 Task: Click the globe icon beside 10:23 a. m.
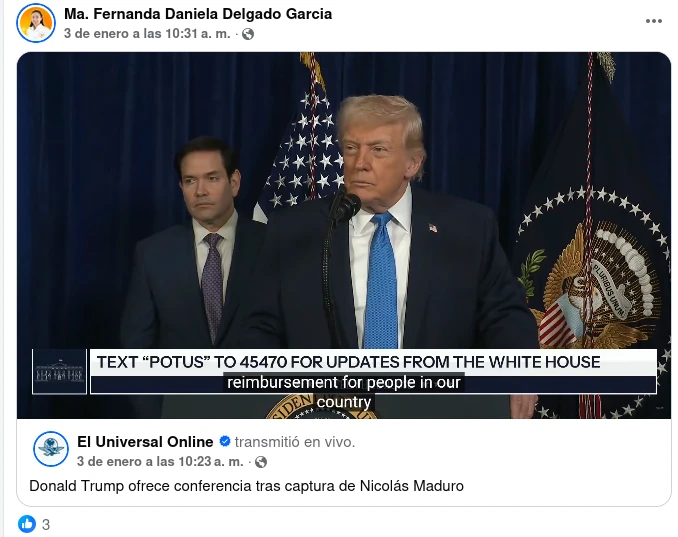pyautogui.click(x=261, y=462)
